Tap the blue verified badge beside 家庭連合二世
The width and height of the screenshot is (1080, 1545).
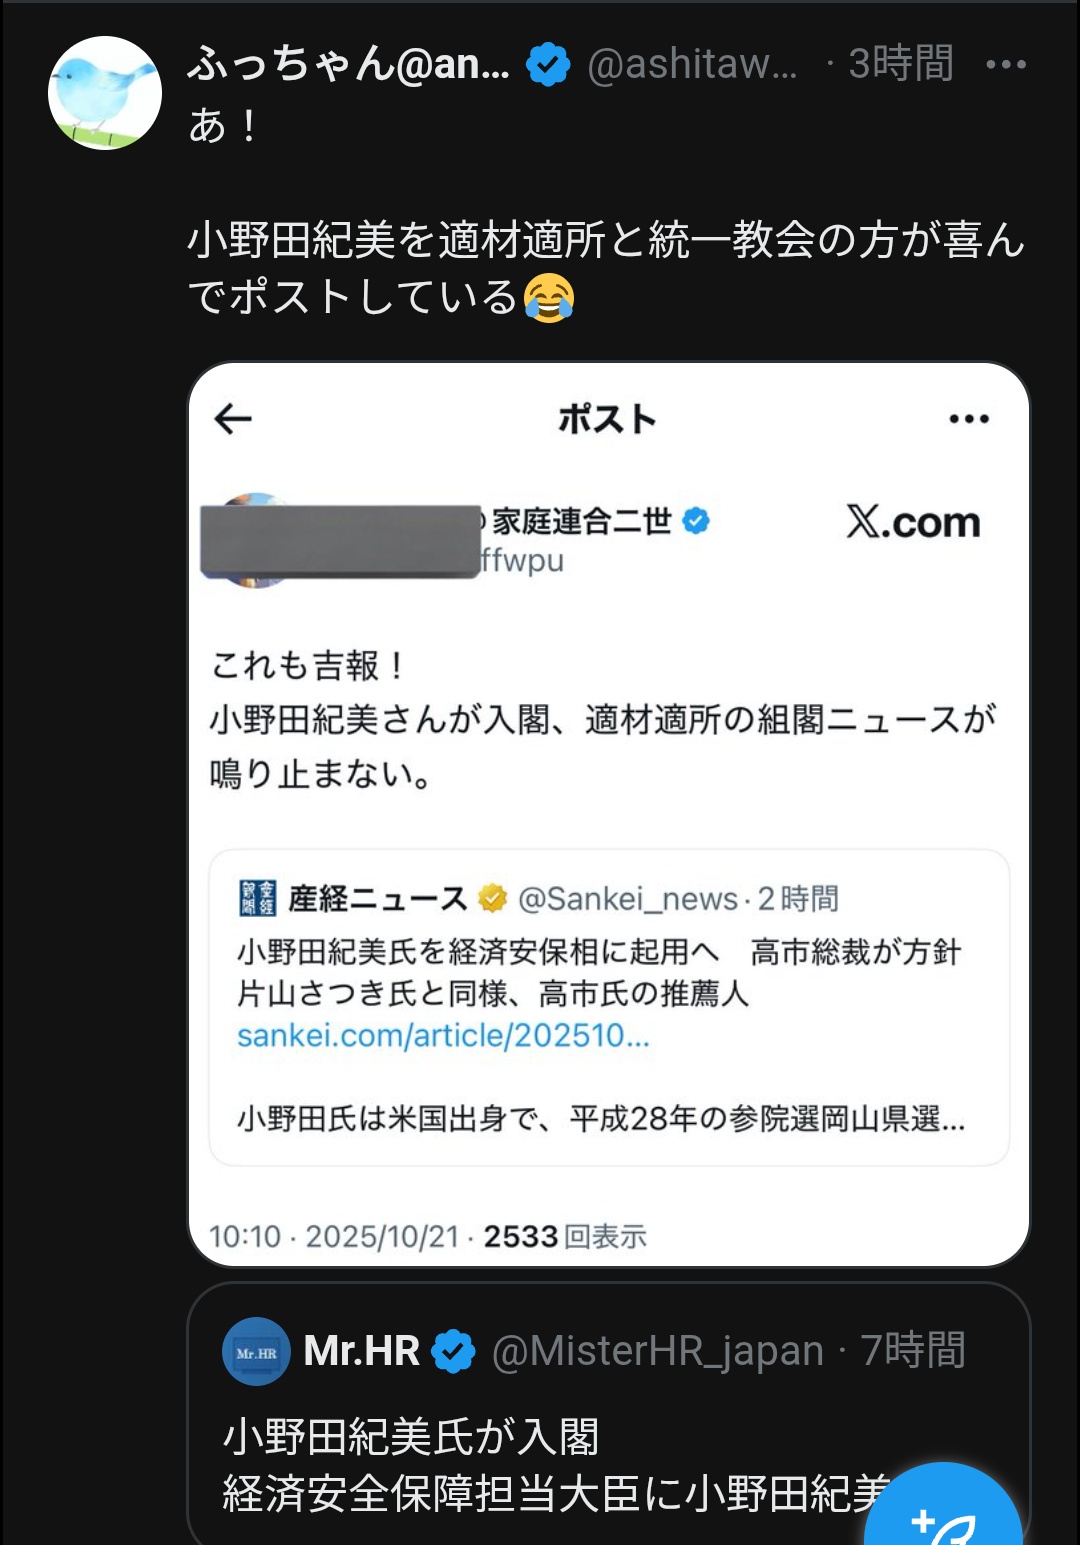[x=696, y=521]
